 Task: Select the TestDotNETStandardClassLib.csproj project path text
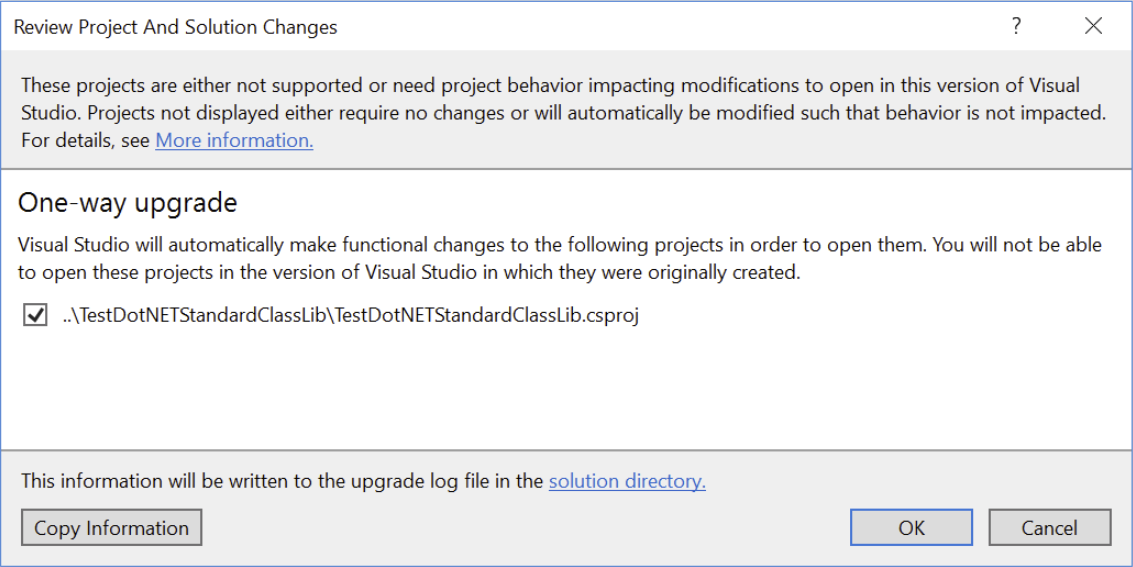tap(350, 316)
